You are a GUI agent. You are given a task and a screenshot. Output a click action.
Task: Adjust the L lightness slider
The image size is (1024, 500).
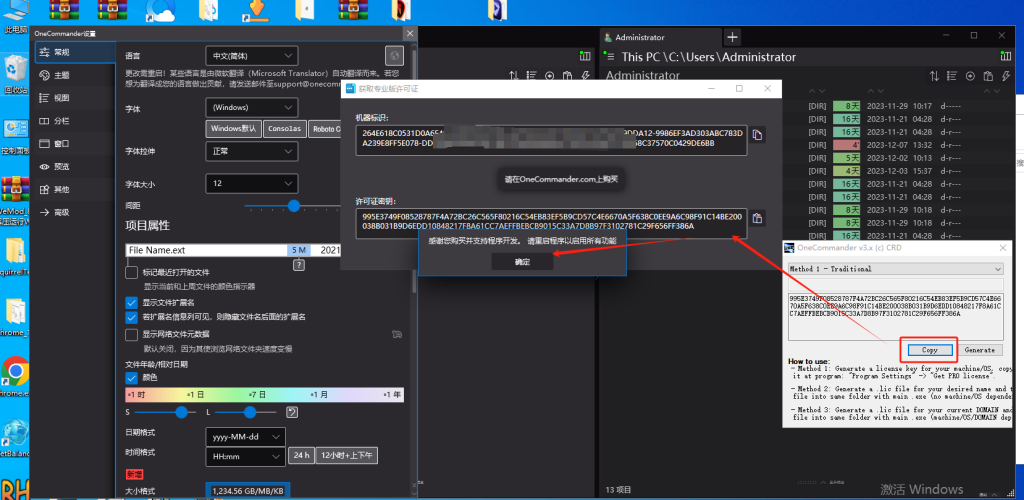coord(246,412)
